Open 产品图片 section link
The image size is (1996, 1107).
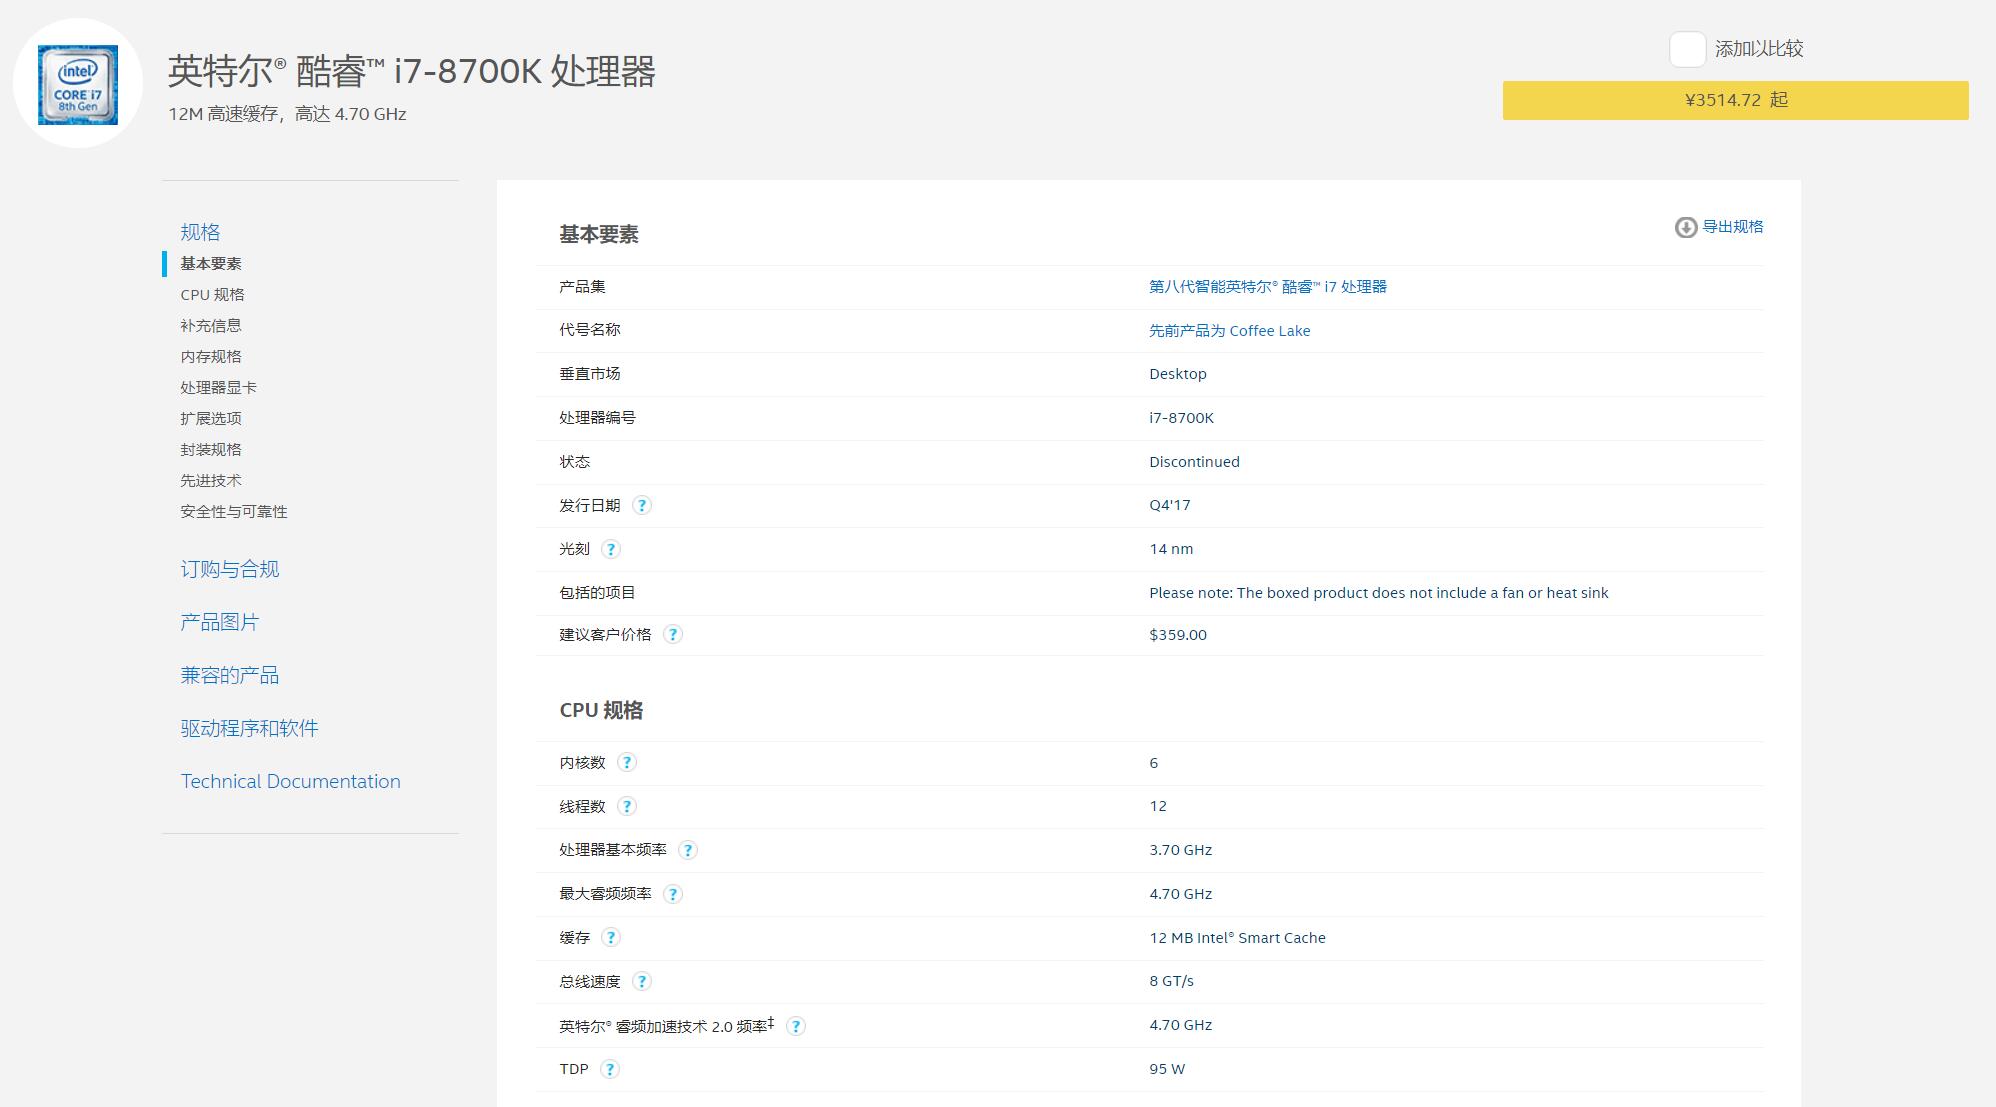(x=220, y=622)
